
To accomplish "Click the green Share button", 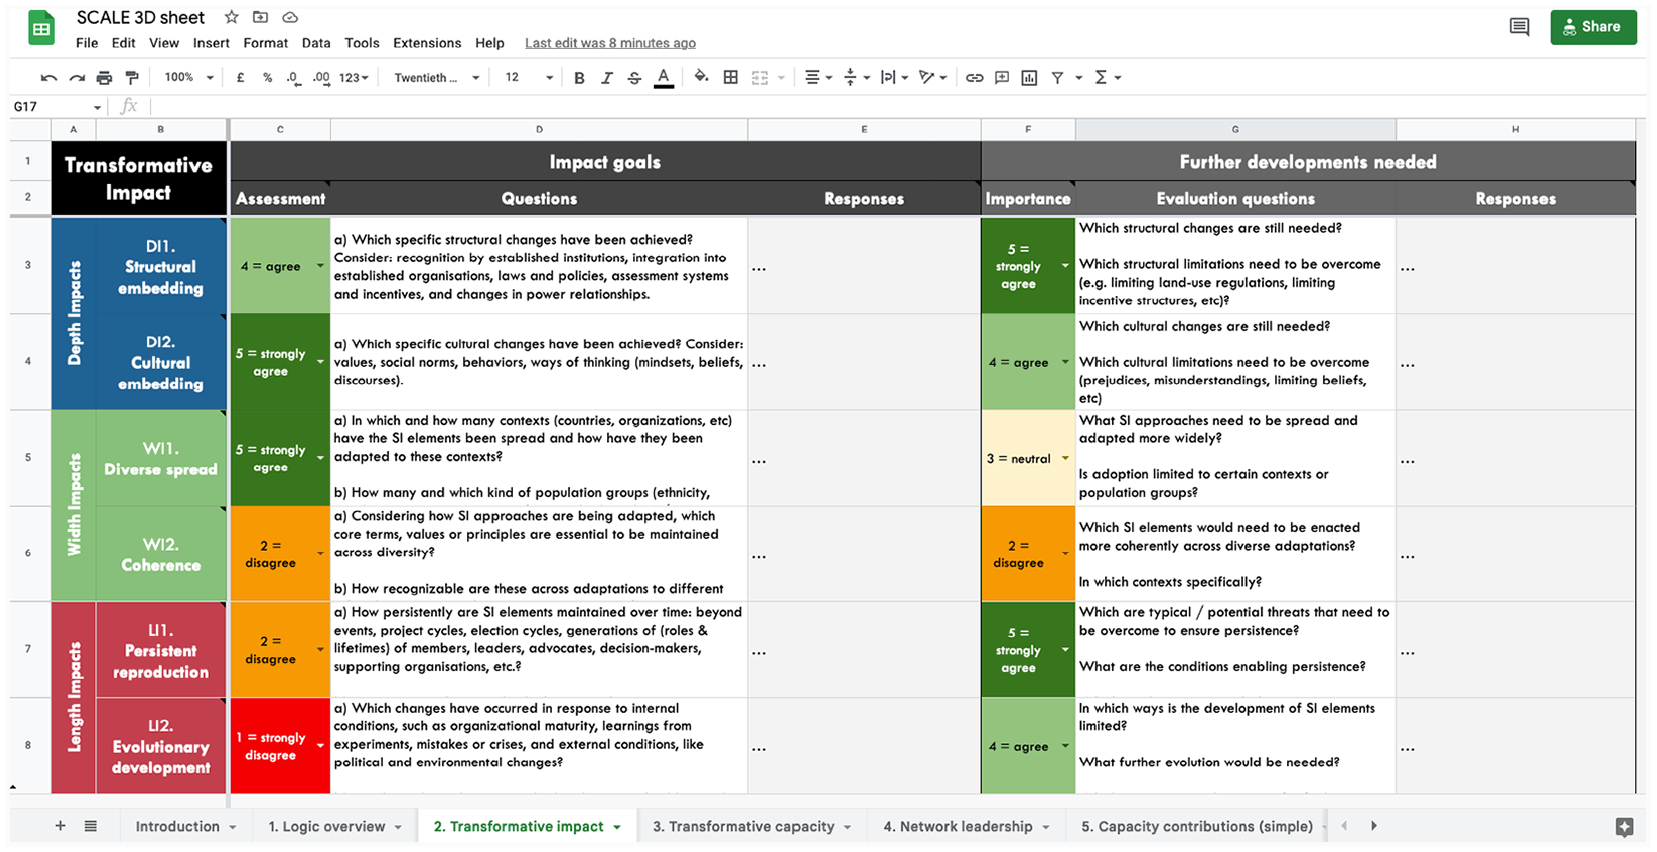I will (1593, 27).
